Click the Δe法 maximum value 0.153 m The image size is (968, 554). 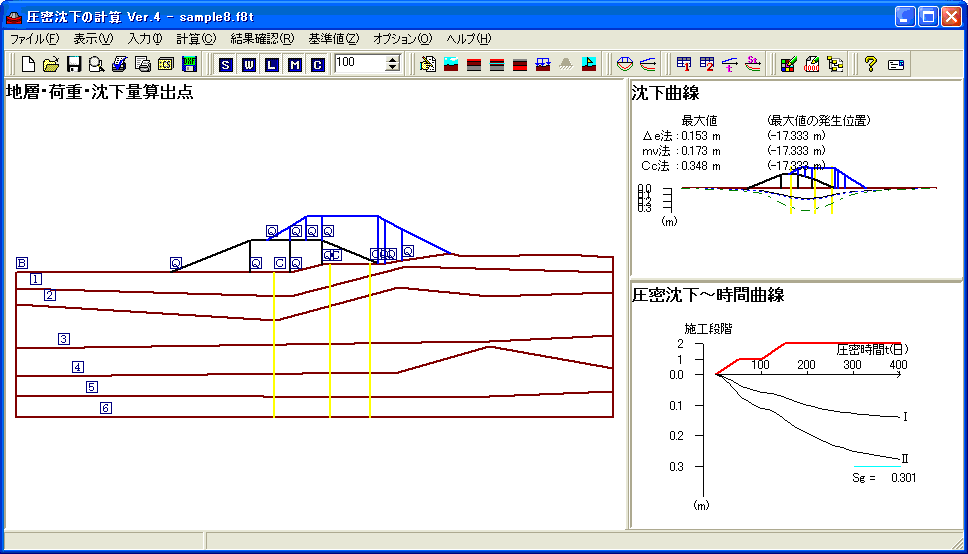[x=701, y=136]
